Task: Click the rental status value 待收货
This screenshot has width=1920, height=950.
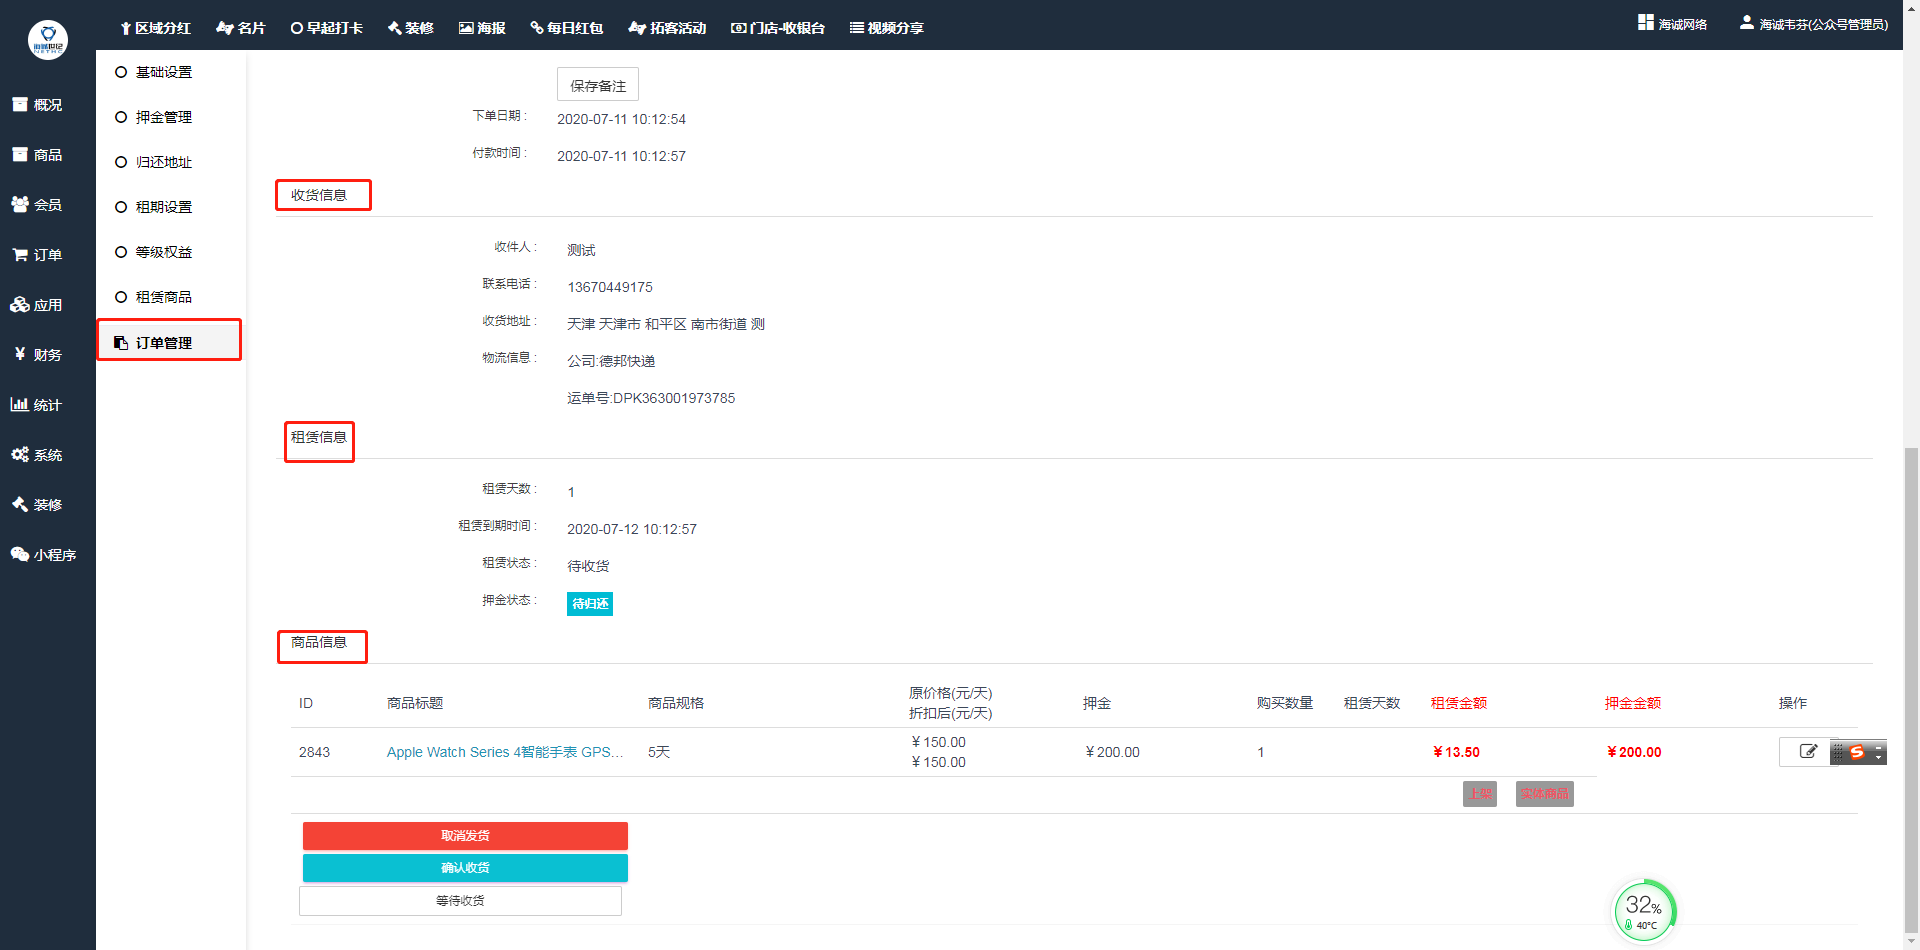Action: pyautogui.click(x=588, y=566)
